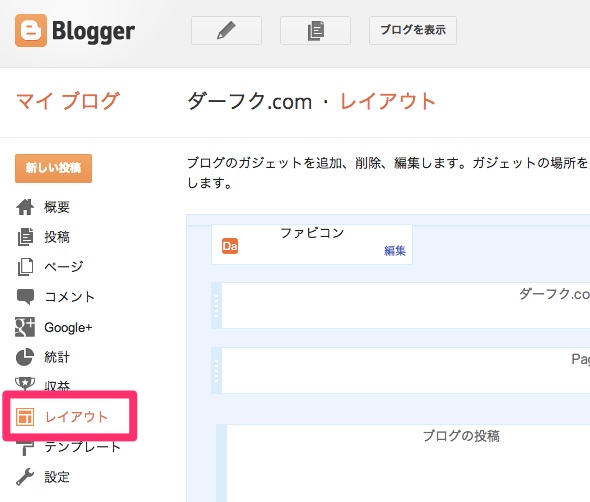Image resolution: width=590 pixels, height=502 pixels.
Task: Click the ブログを表示 button
Action: click(x=413, y=30)
